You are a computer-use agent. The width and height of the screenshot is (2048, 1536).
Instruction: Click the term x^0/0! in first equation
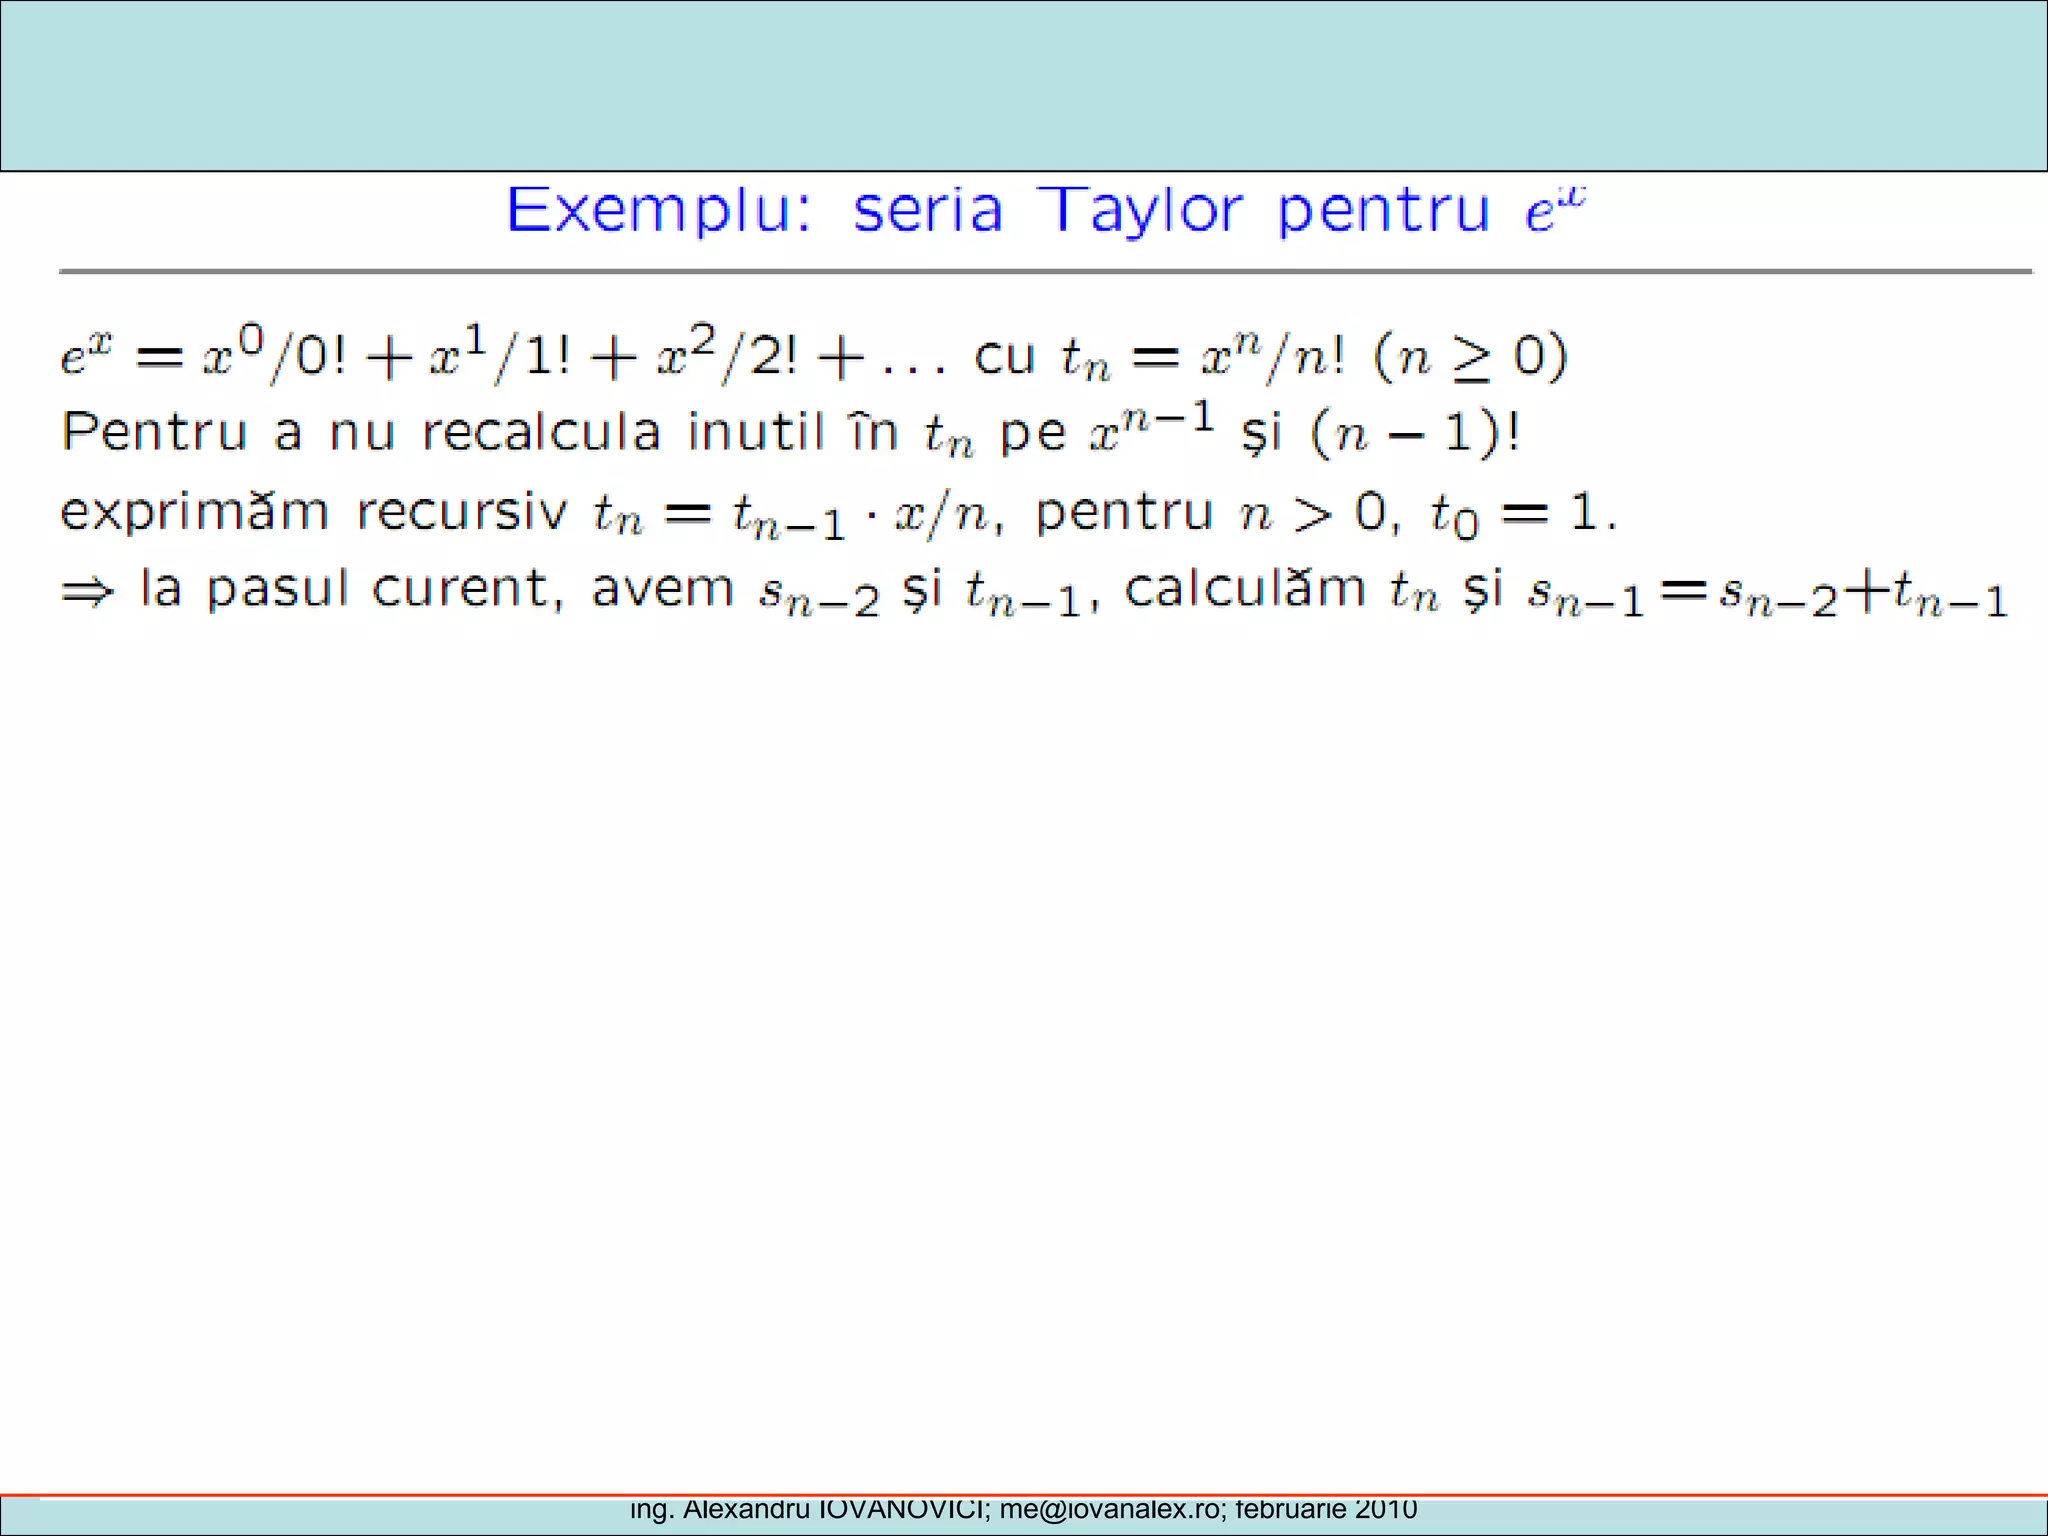pyautogui.click(x=274, y=355)
